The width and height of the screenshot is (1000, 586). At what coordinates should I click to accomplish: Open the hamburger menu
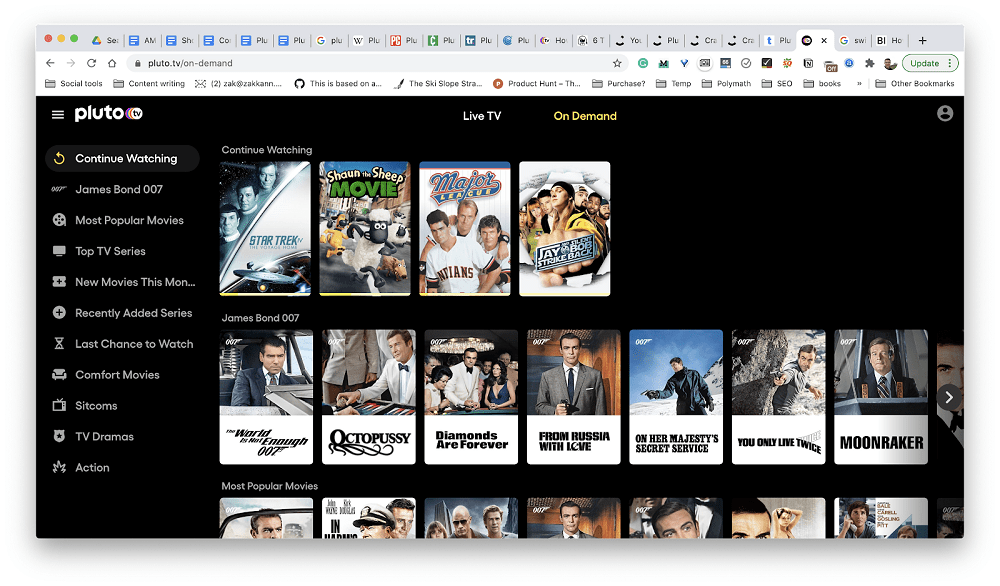[x=57, y=114]
